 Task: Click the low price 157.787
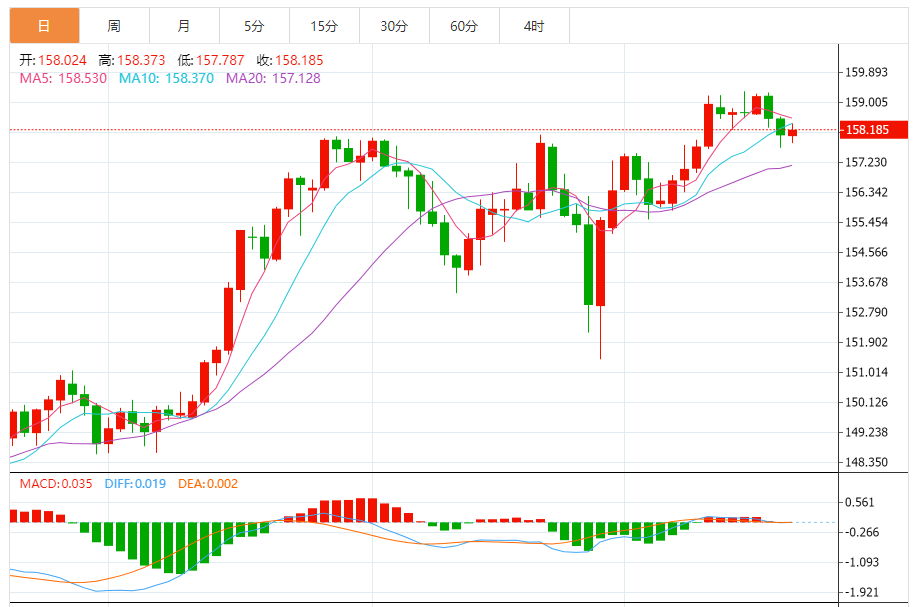tap(220, 60)
